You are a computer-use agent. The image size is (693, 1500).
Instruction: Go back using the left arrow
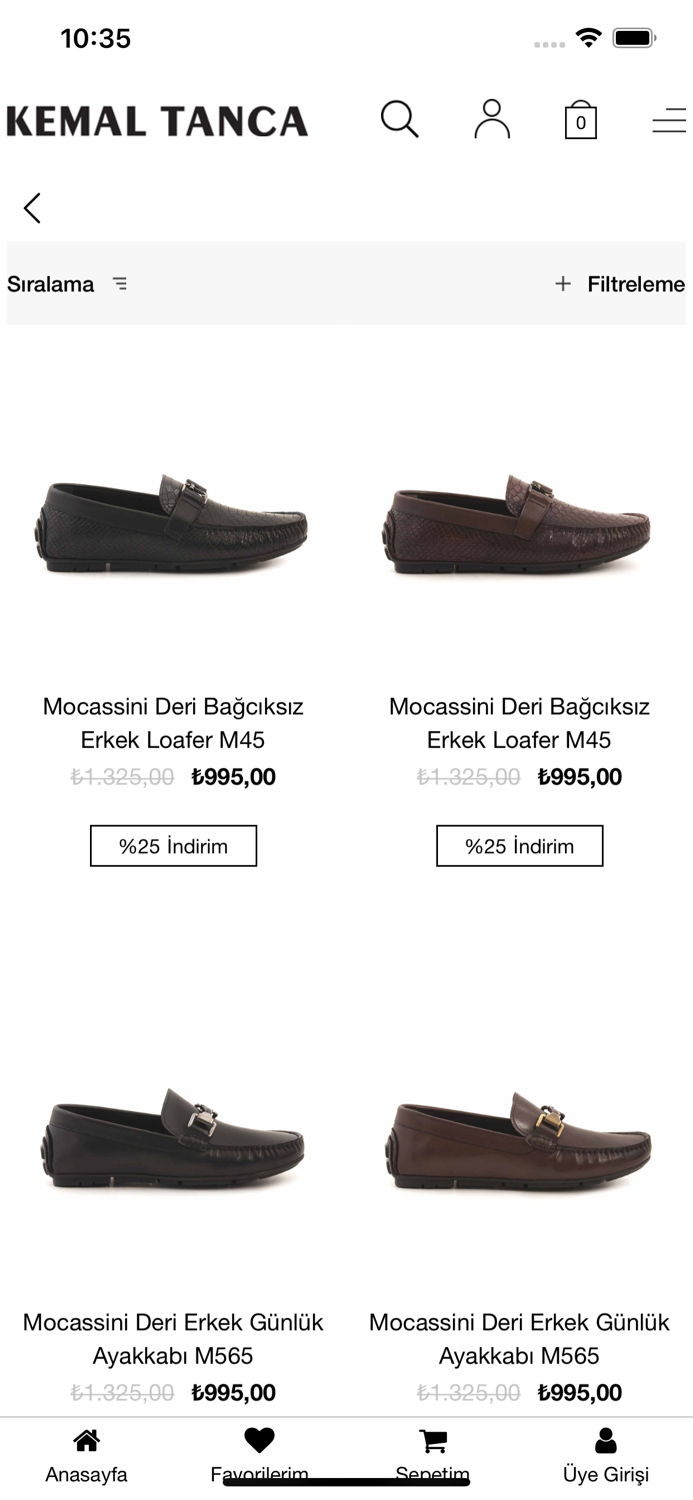[x=32, y=208]
